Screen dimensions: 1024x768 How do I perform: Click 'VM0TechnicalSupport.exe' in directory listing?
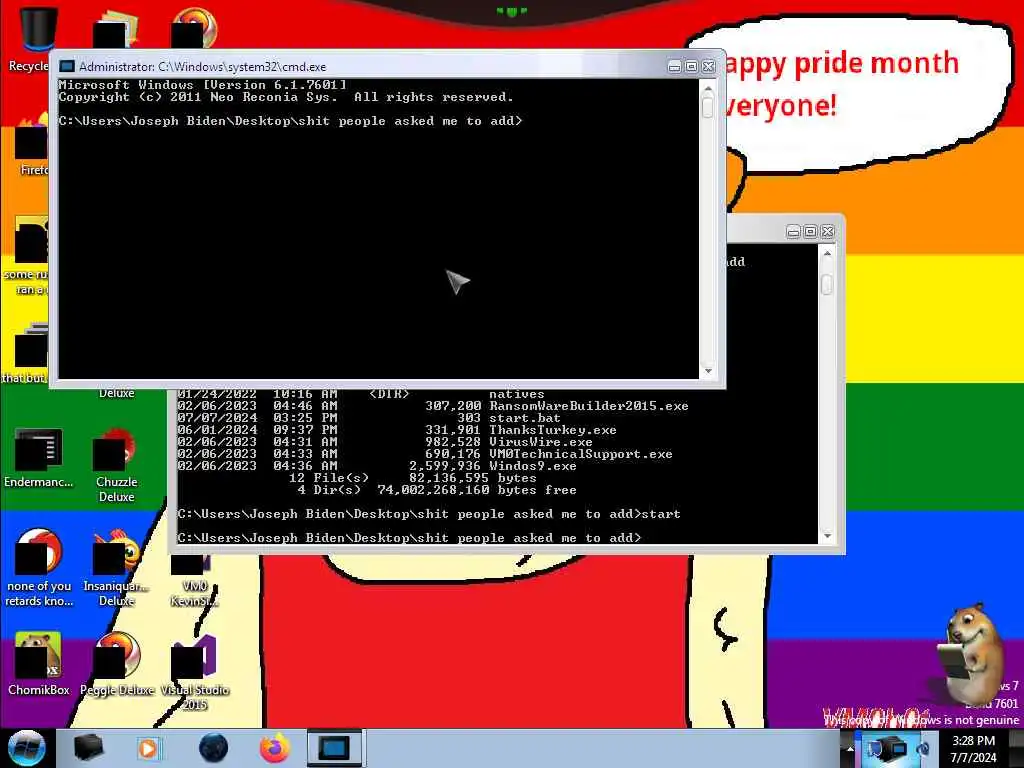pyautogui.click(x=581, y=454)
